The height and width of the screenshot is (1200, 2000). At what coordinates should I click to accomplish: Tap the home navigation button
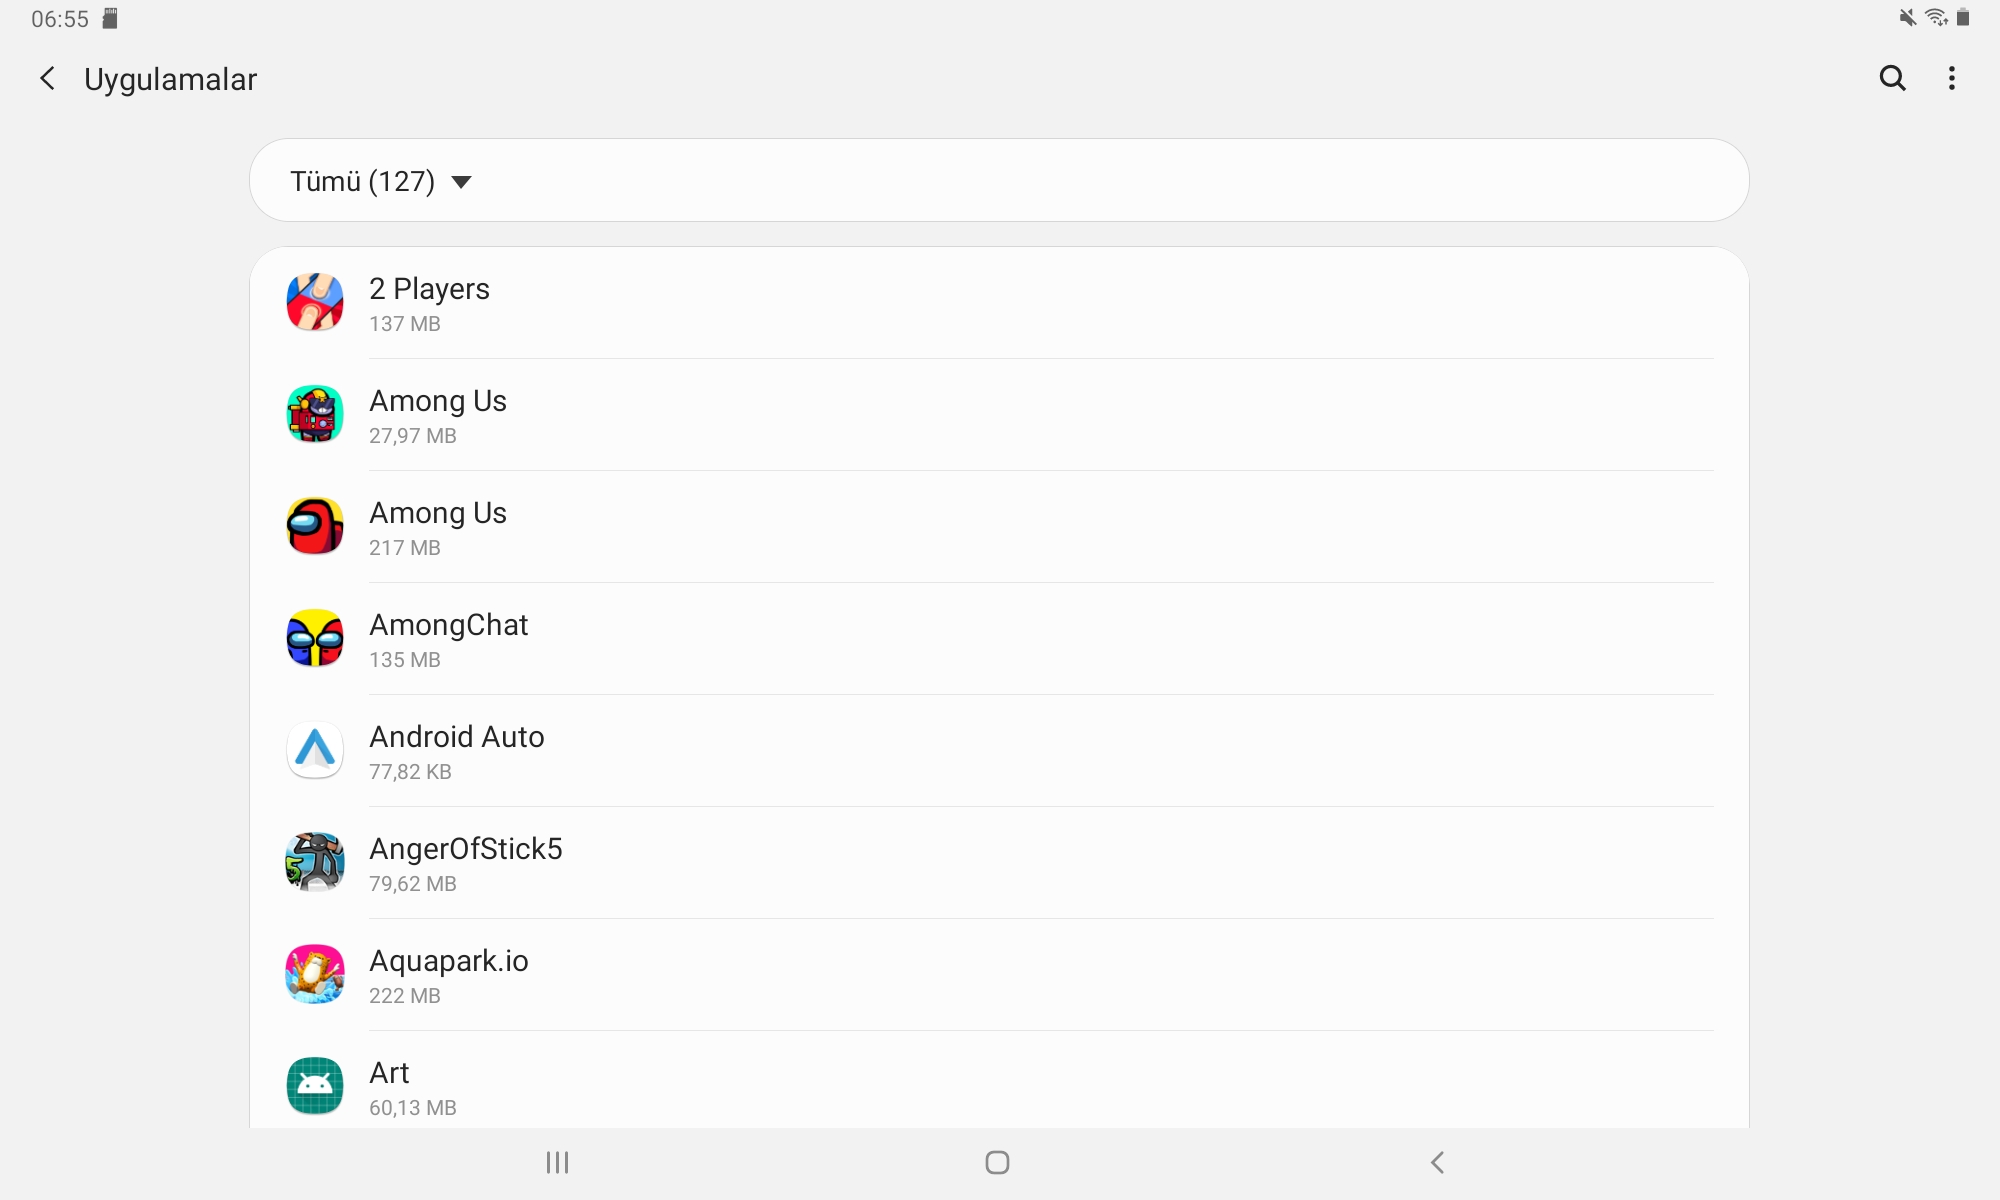pyautogui.click(x=997, y=1162)
